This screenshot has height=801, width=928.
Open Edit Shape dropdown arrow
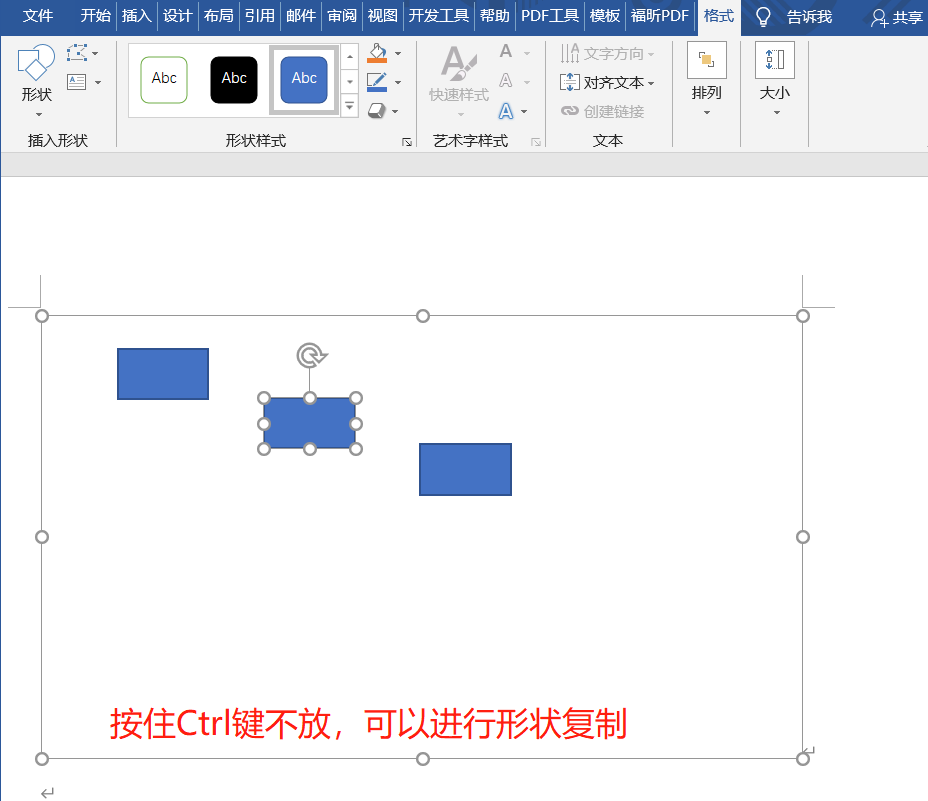coord(95,53)
